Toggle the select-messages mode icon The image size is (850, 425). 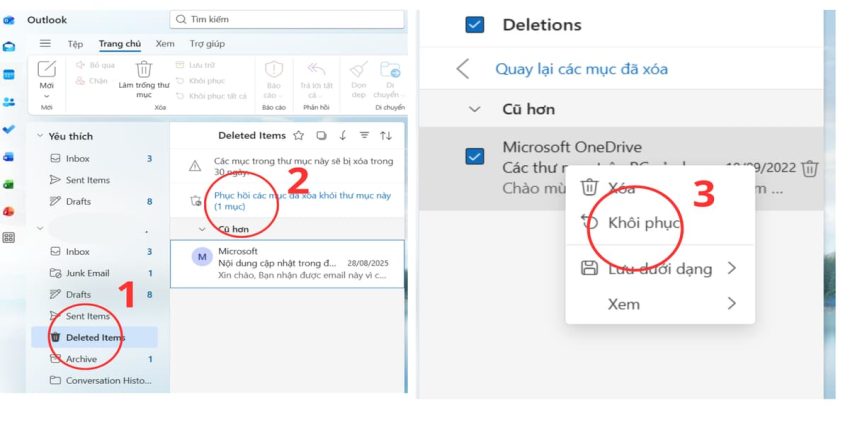click(321, 136)
